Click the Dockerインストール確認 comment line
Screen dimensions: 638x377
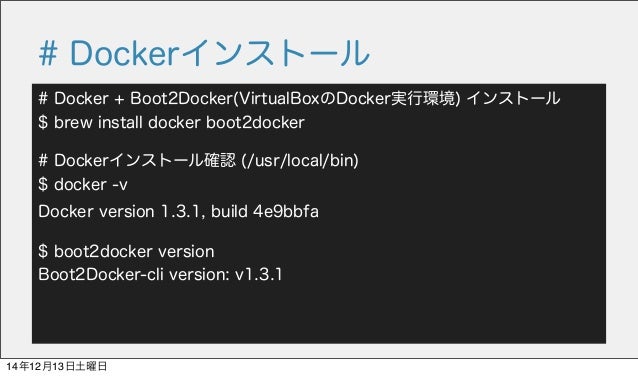199,160
